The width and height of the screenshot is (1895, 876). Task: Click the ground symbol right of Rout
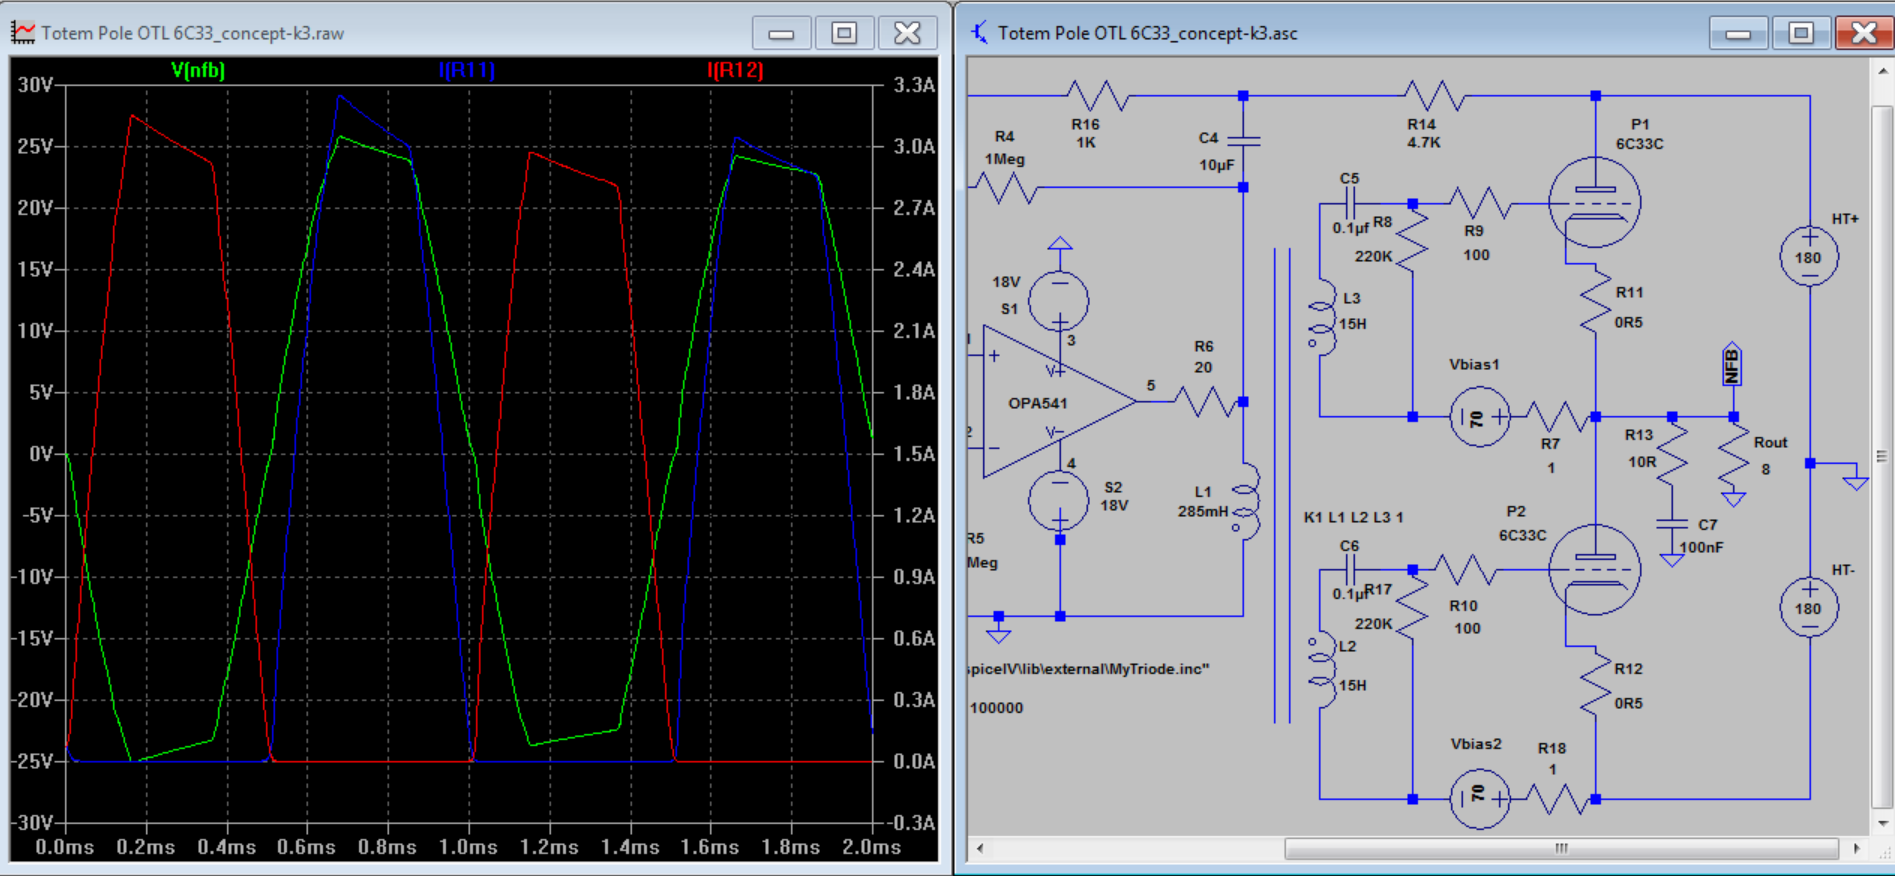tap(1855, 482)
